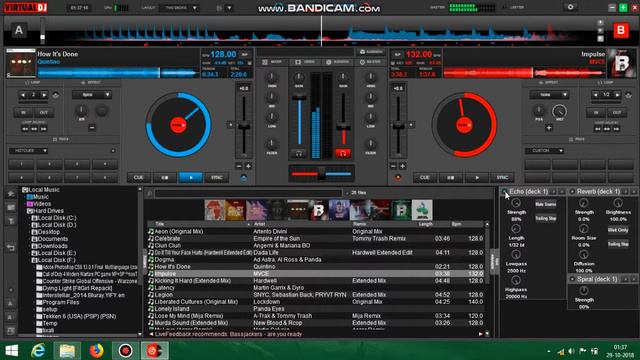Click the Reverb Wet Only button
Image resolution: width=640 pixels, height=360 pixels.
pyautogui.click(x=618, y=230)
